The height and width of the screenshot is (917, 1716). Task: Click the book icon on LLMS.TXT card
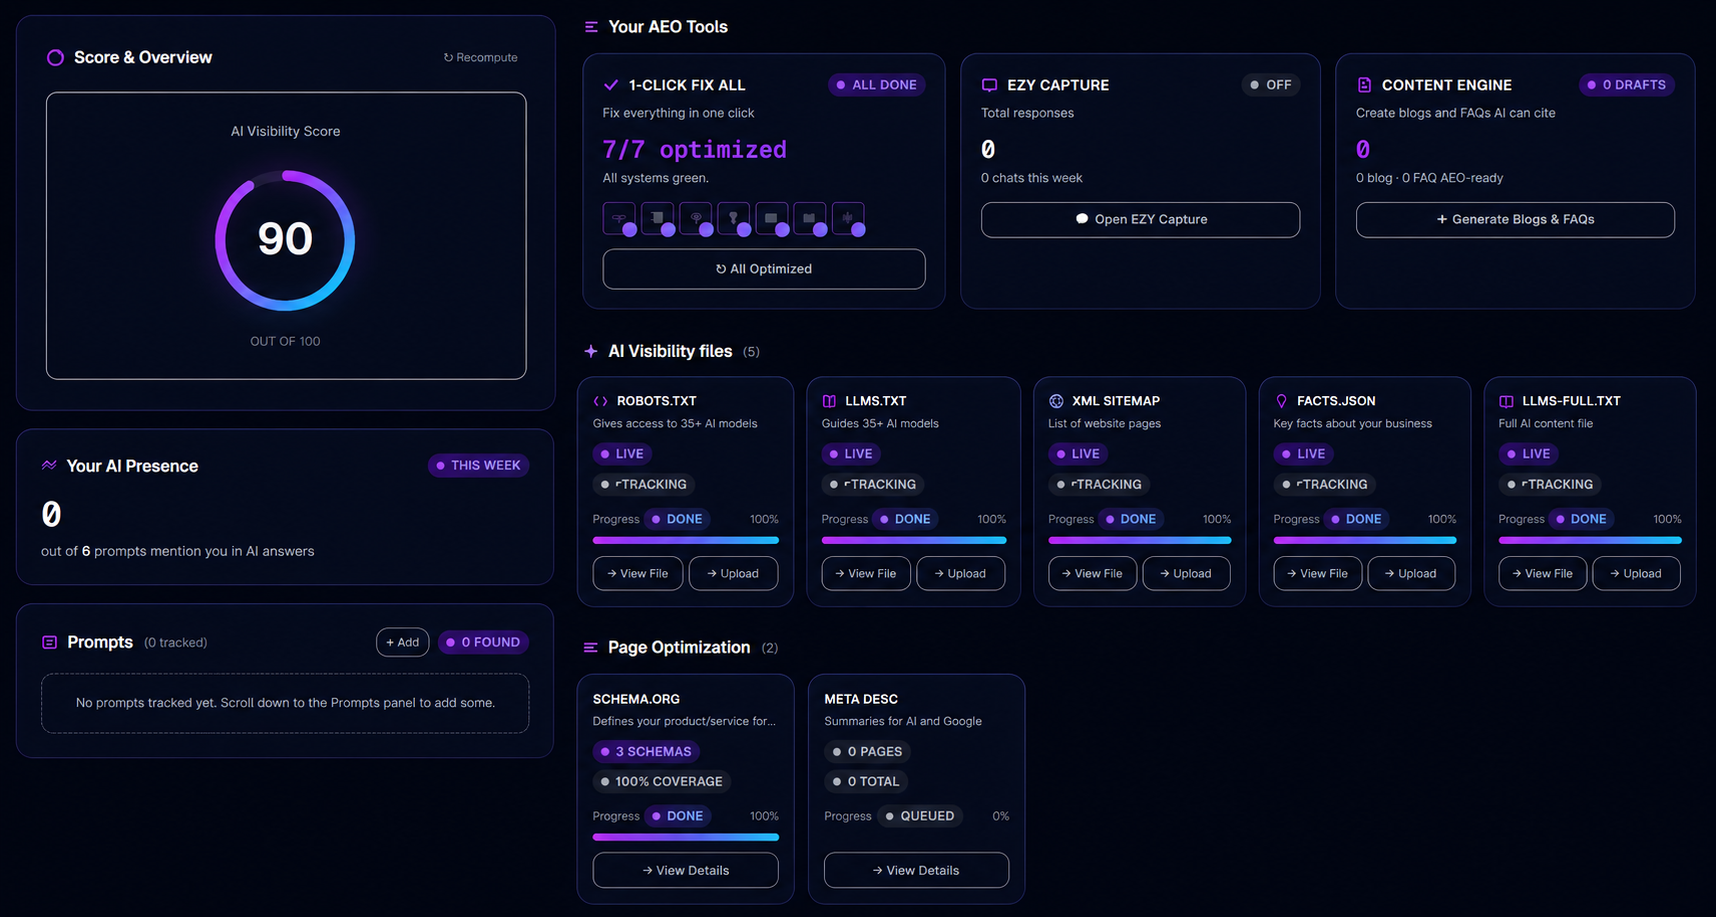(x=829, y=401)
